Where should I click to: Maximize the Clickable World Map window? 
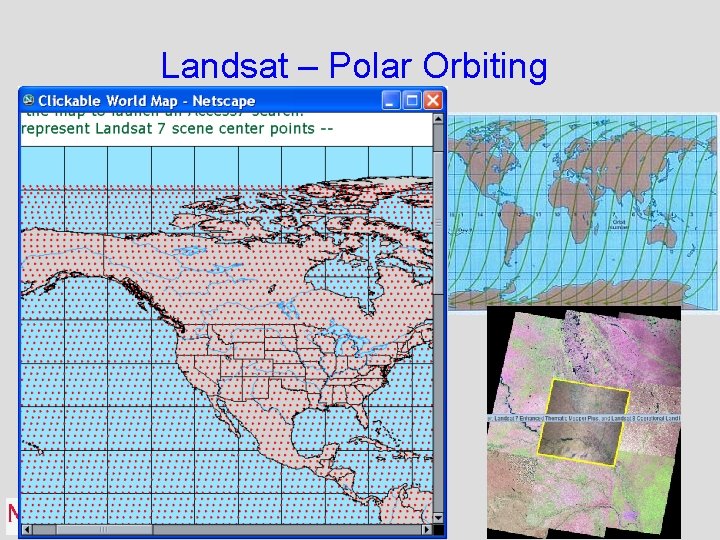click(412, 100)
